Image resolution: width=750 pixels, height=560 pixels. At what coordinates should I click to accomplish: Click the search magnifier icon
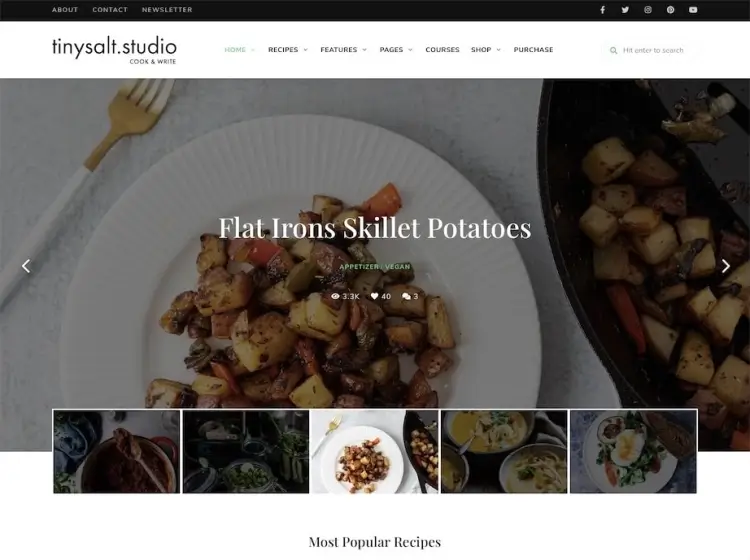click(613, 50)
